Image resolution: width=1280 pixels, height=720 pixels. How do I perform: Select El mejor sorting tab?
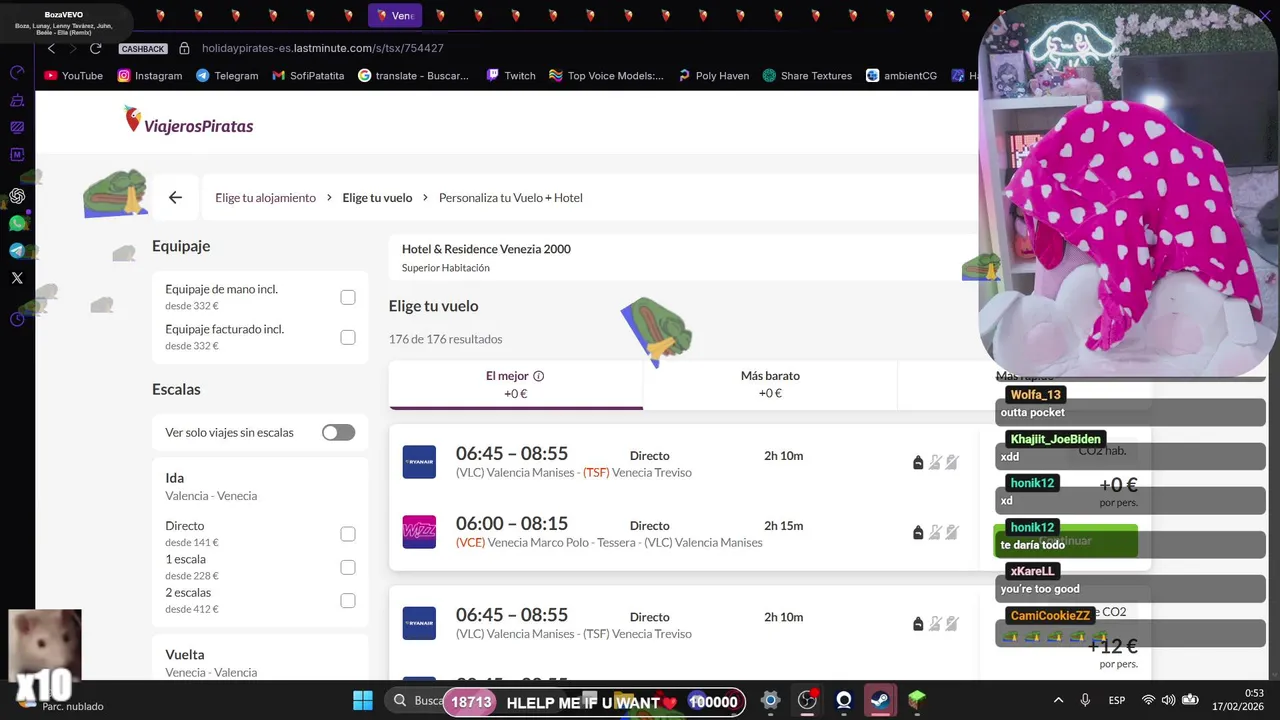point(516,385)
